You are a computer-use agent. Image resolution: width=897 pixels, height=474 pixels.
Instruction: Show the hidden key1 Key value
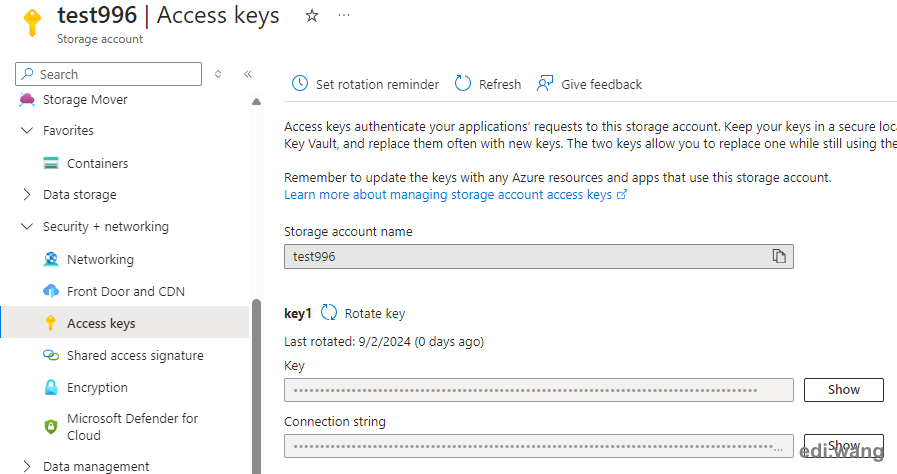pyautogui.click(x=843, y=389)
